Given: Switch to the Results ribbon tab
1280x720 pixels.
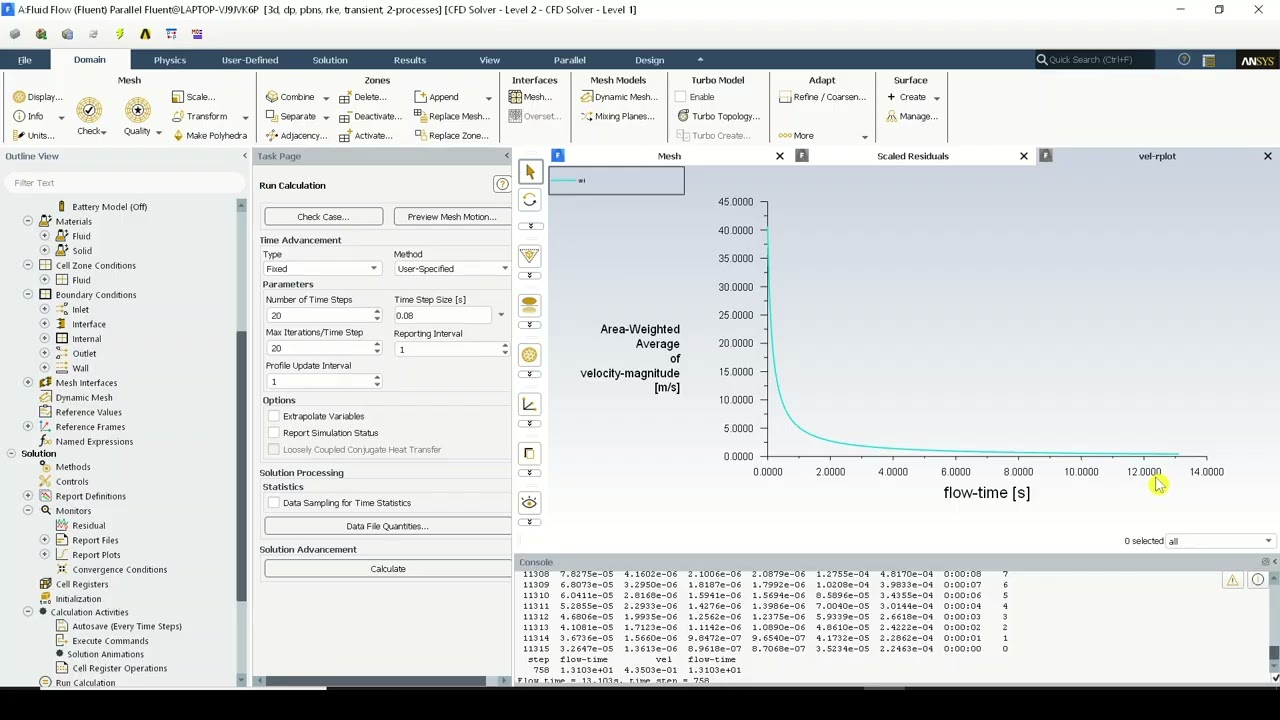Looking at the screenshot, I should coord(409,60).
